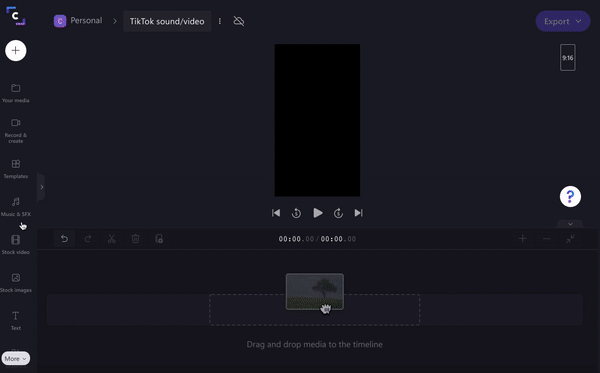Screen dimensions: 600x373
Task: Forward five seconds
Action: pyautogui.click(x=338, y=213)
